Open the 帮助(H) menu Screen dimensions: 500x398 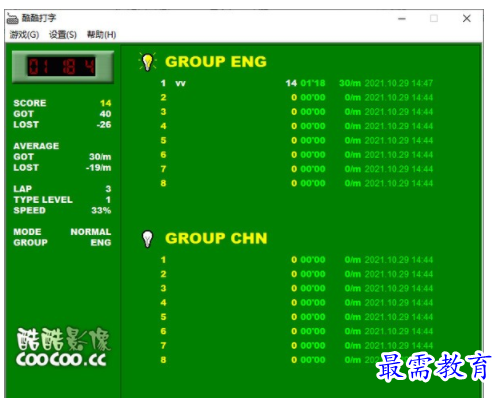[x=101, y=35]
